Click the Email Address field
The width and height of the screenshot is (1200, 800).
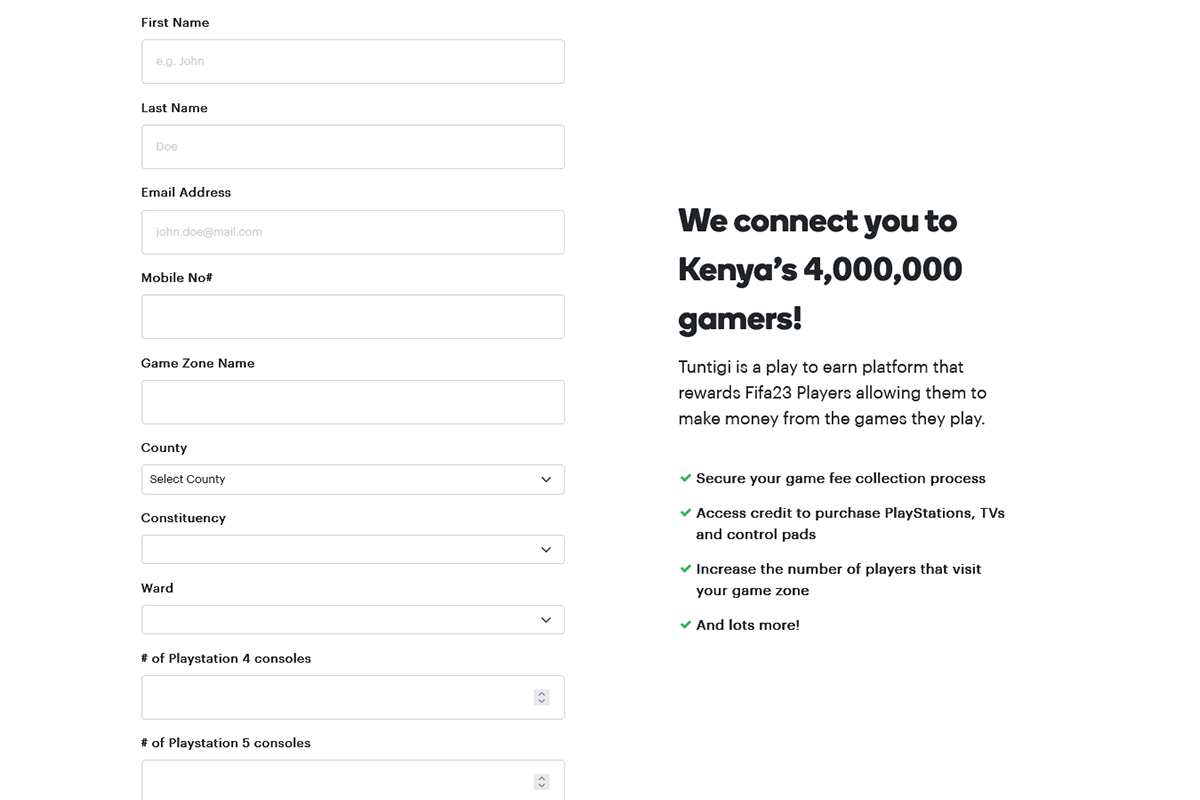(352, 232)
